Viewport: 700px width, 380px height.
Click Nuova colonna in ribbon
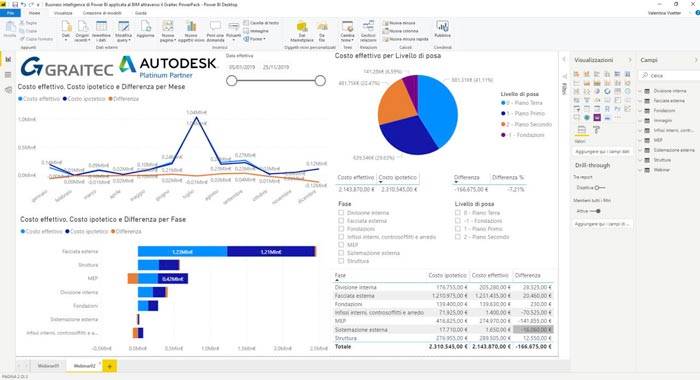[x=401, y=31]
